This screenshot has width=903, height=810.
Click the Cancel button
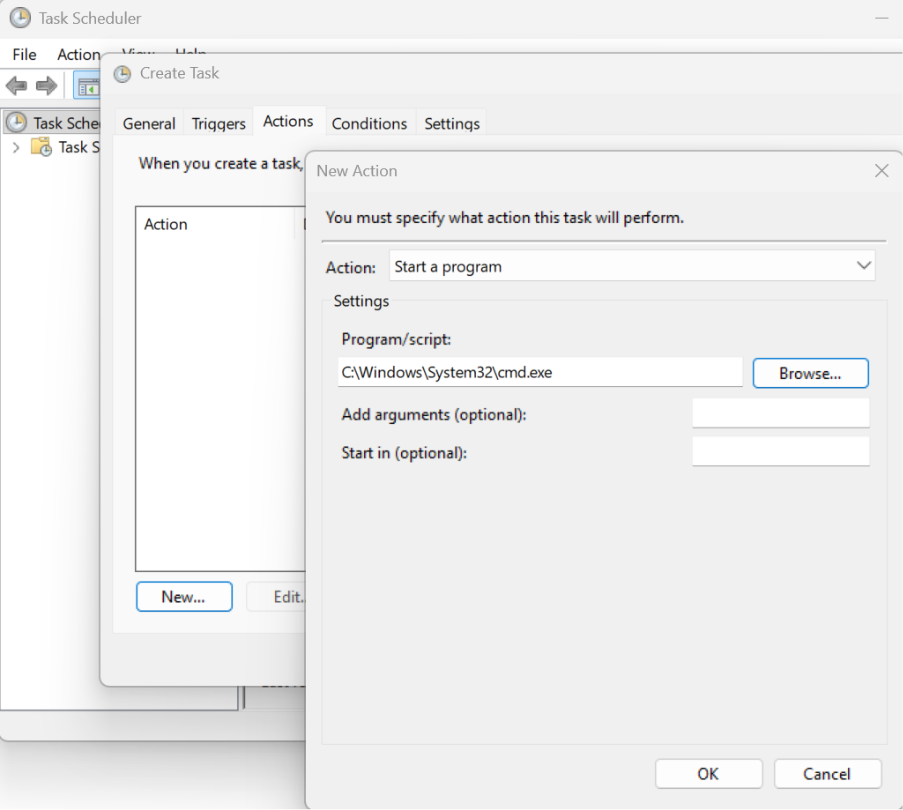[x=827, y=773]
